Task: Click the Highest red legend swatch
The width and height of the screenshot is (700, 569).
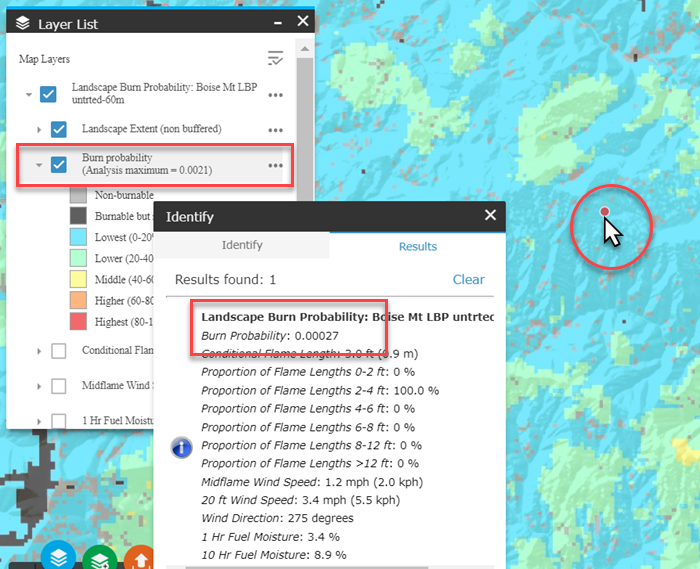Action: tap(78, 322)
